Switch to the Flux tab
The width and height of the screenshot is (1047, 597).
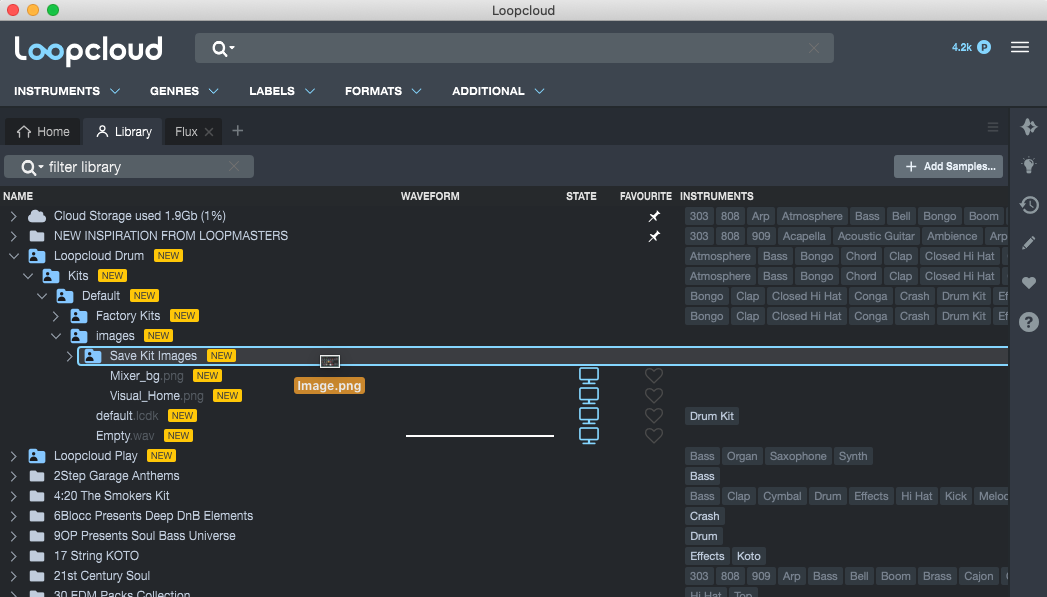(x=186, y=132)
